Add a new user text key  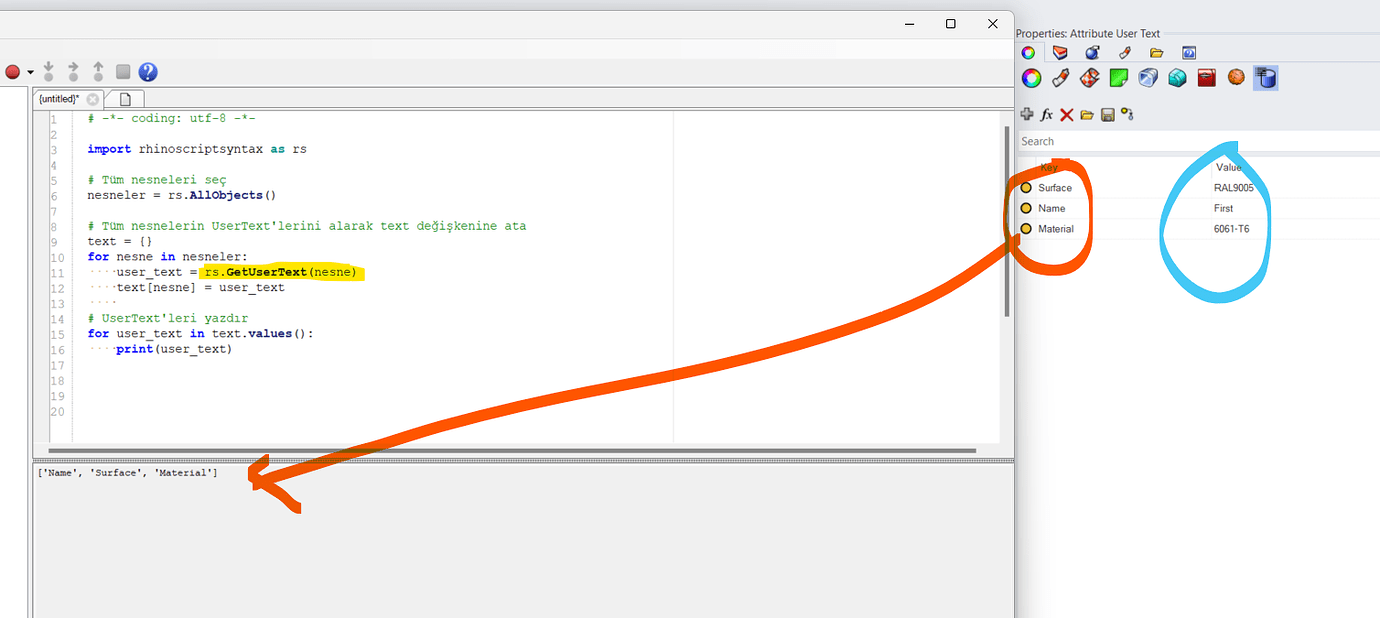click(x=1028, y=114)
